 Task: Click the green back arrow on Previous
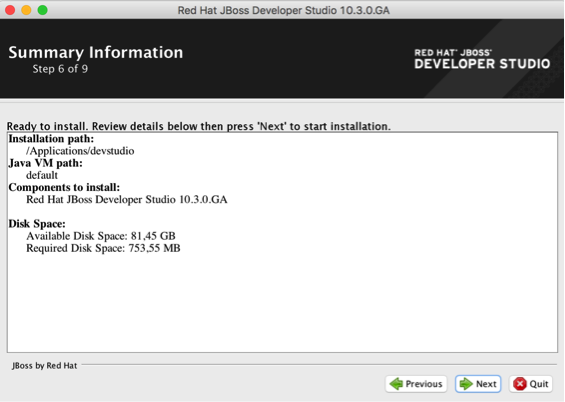click(x=396, y=384)
